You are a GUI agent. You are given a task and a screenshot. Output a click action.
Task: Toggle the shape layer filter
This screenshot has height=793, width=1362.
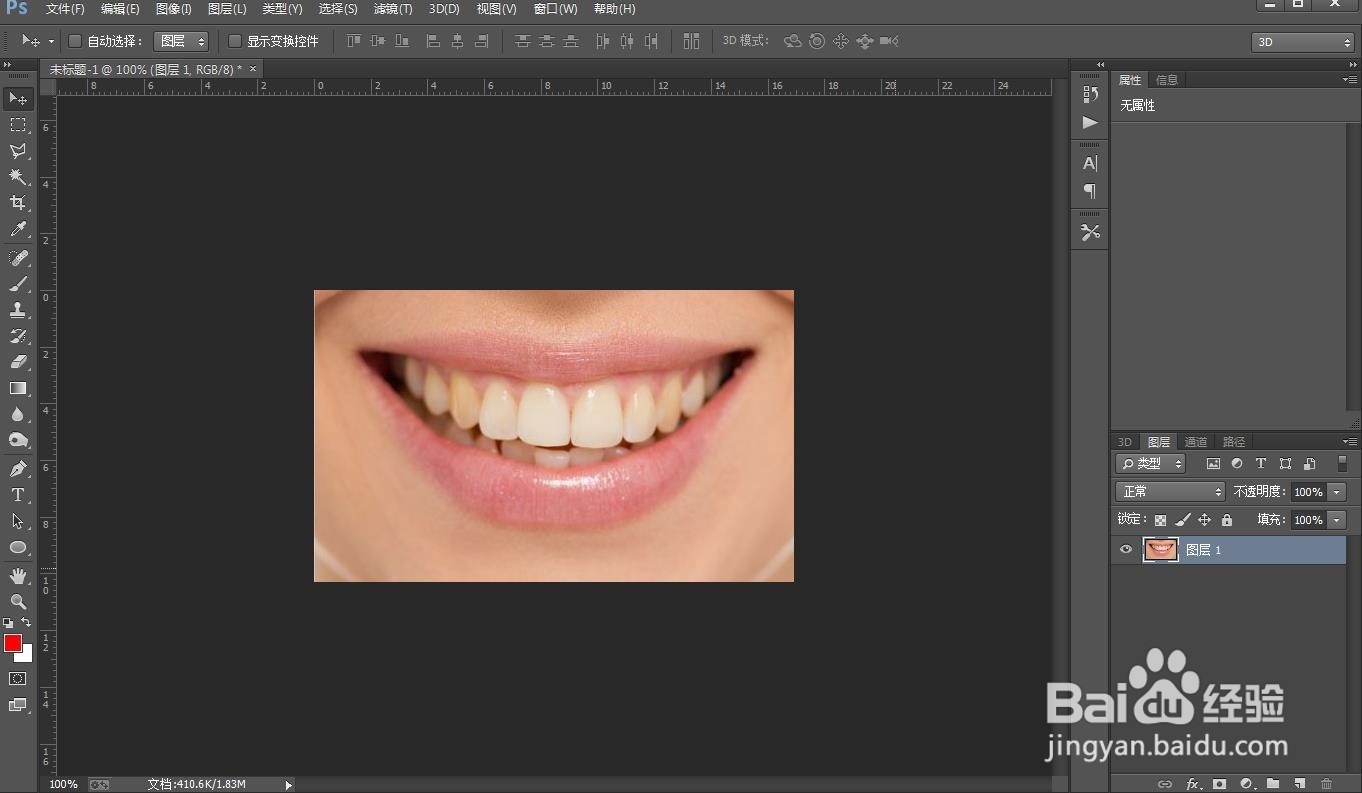(1285, 464)
